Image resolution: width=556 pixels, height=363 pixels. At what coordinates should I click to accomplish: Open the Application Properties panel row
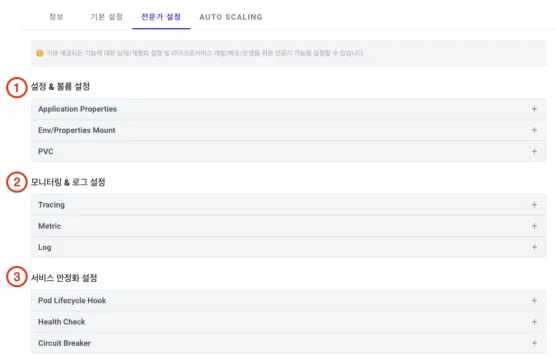point(288,109)
